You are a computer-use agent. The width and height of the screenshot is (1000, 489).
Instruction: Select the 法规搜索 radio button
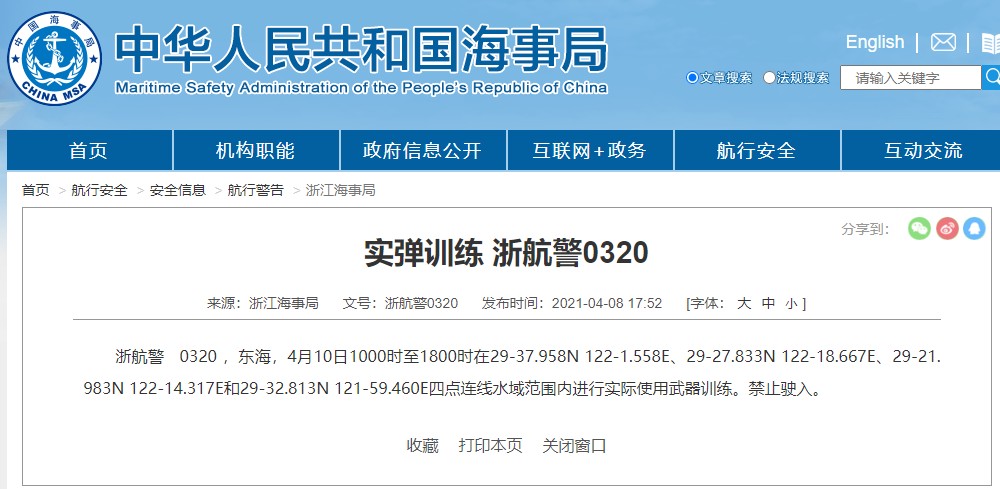point(769,78)
